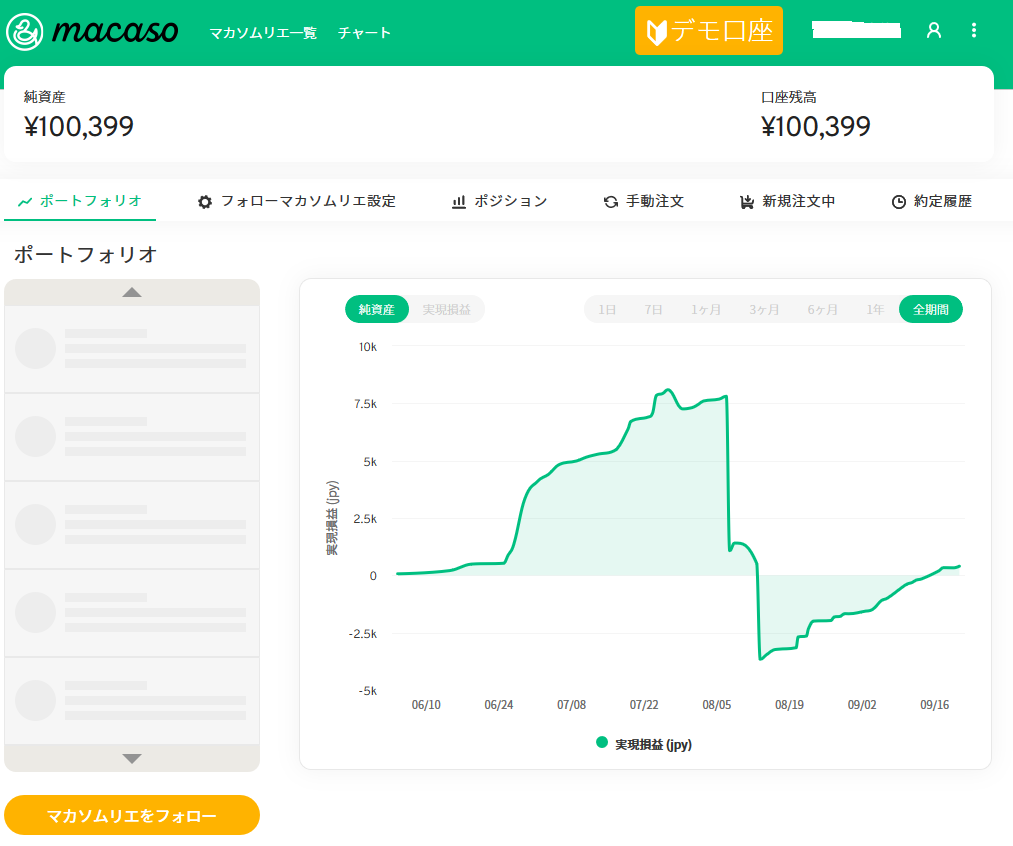
Task: Select the first placeholder portfolio card
Action: [x=132, y=349]
